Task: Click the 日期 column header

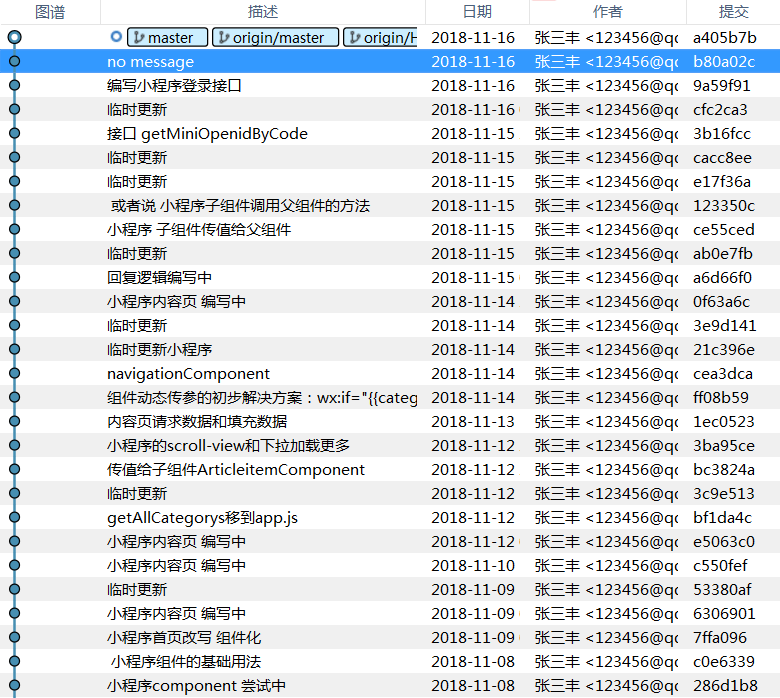Action: pos(477,12)
